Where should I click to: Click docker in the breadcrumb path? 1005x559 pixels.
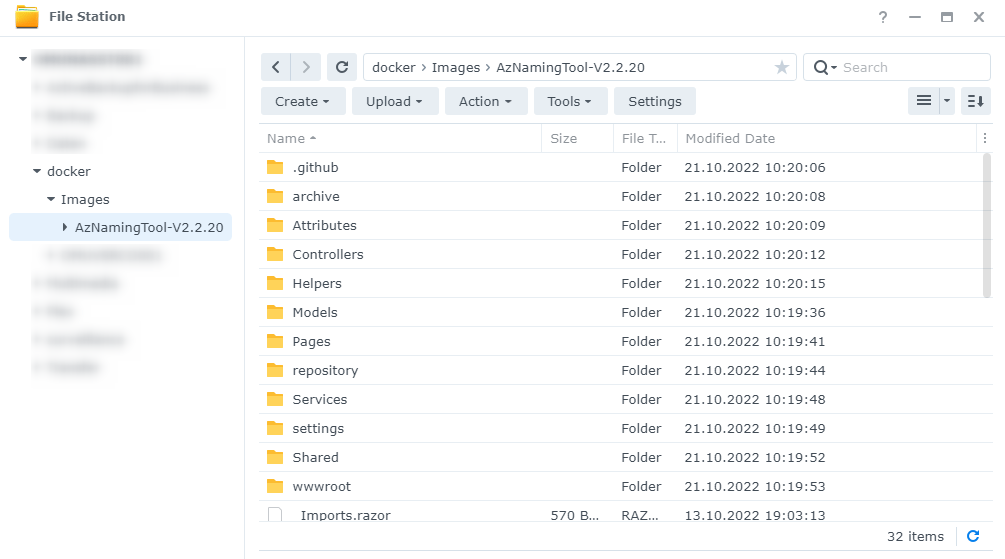click(394, 67)
